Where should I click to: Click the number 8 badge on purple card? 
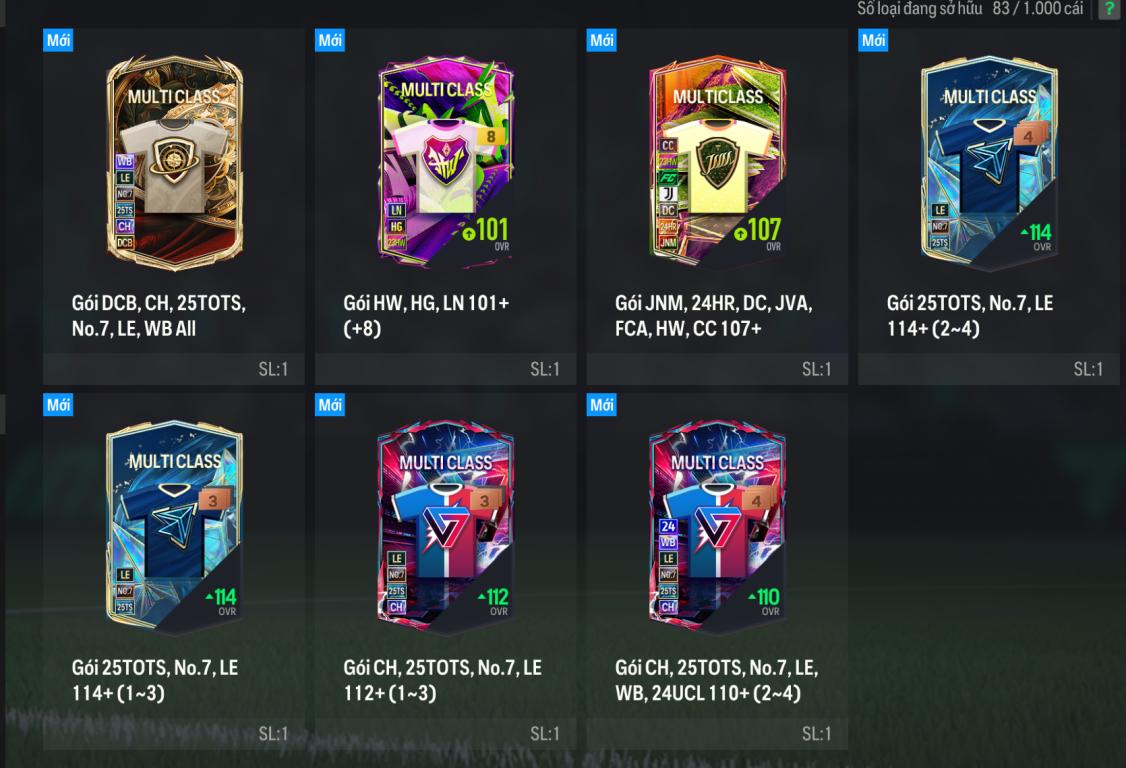pos(491,136)
